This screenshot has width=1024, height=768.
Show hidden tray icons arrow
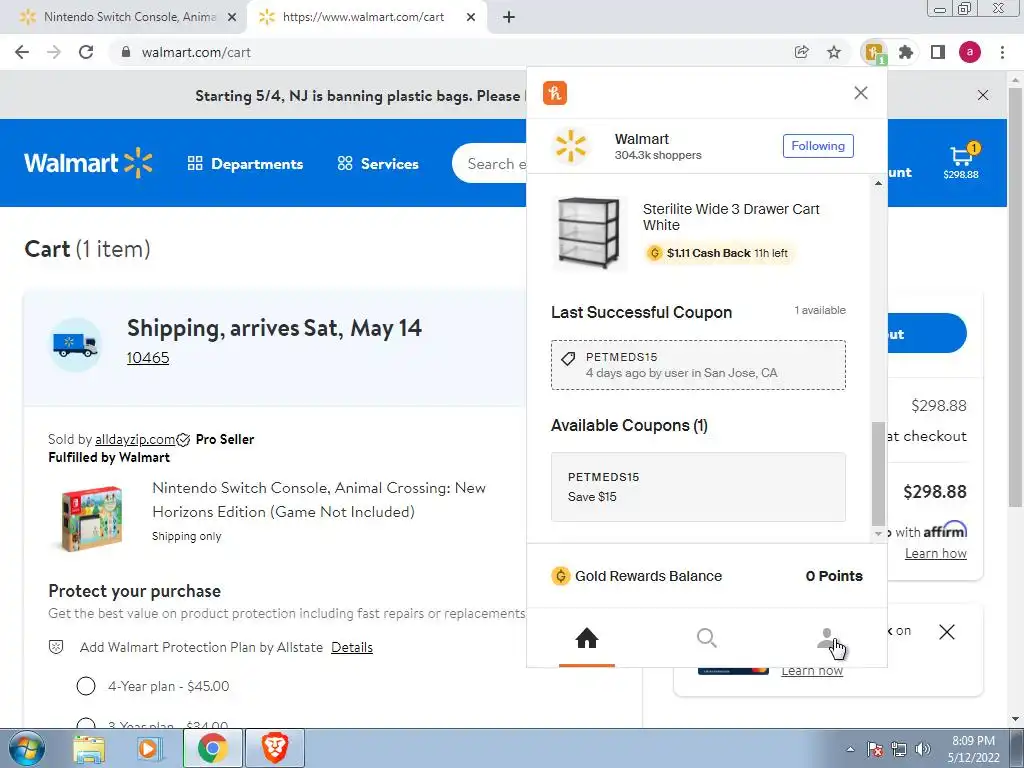click(850, 749)
